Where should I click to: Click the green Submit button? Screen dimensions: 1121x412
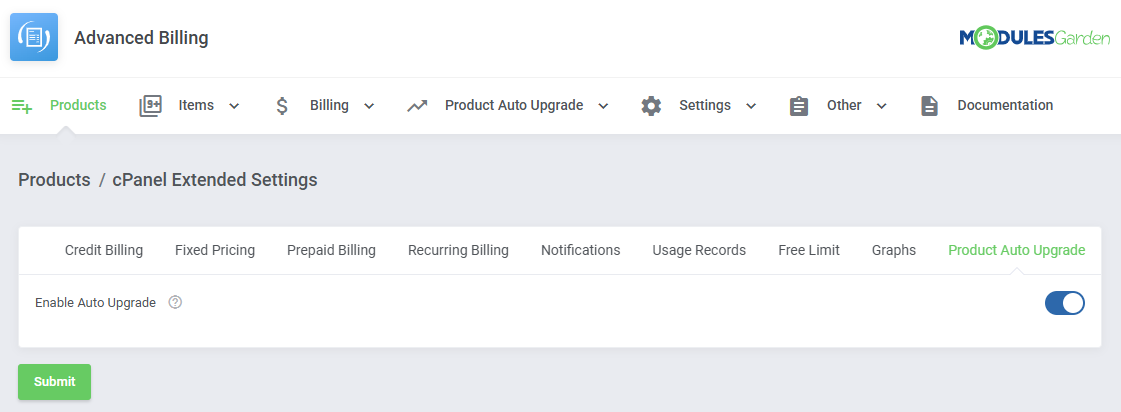pyautogui.click(x=54, y=382)
